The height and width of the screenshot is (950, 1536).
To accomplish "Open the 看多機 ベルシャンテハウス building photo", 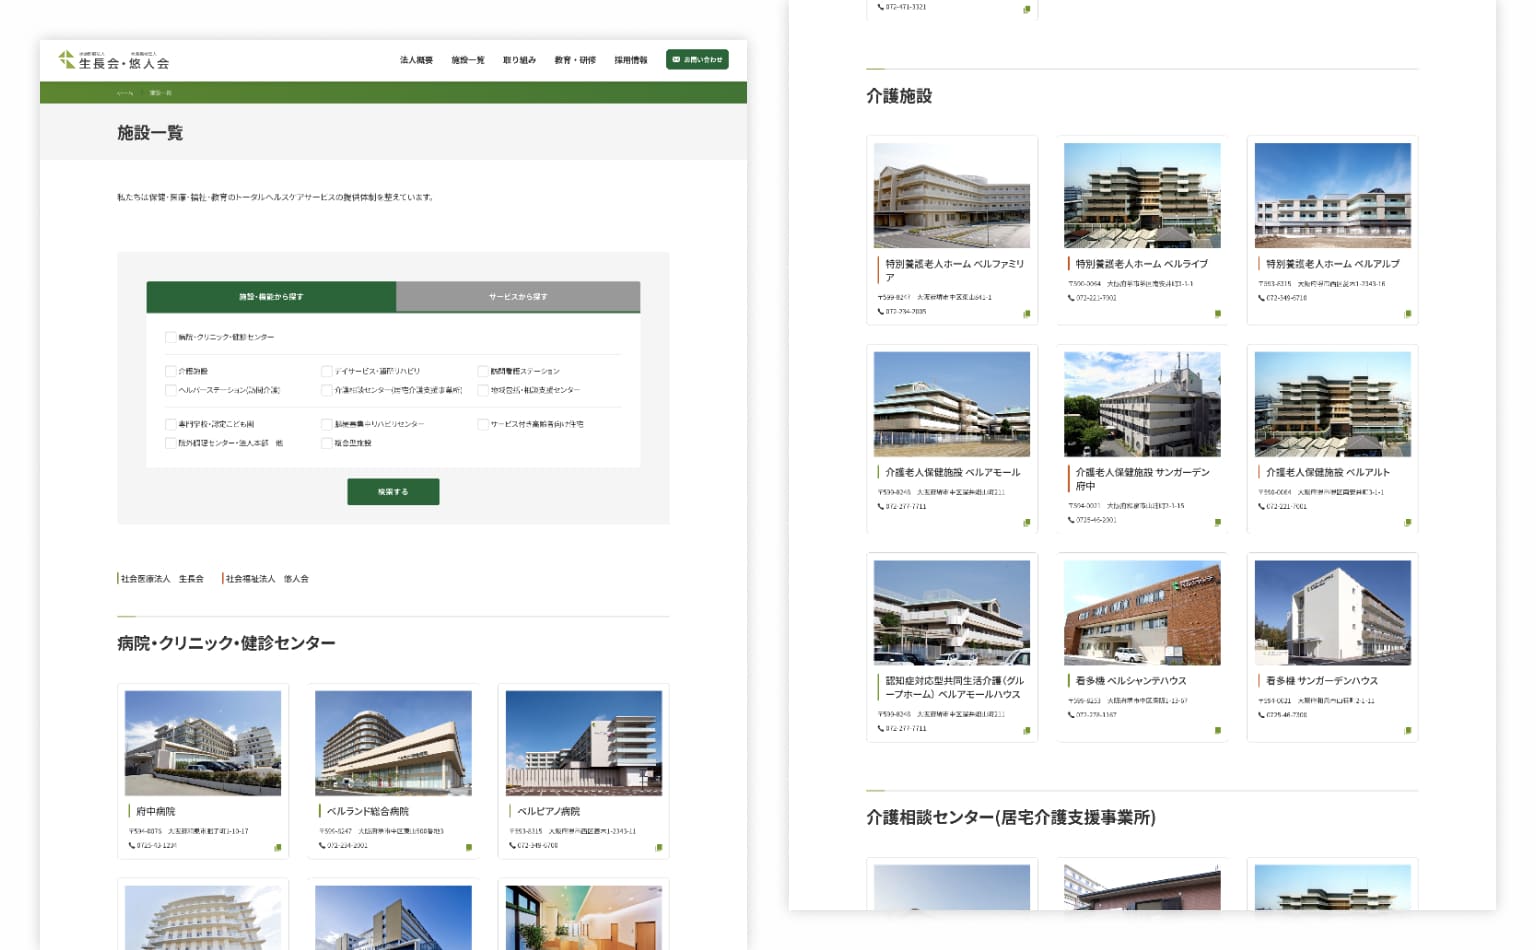I will coord(1142,612).
